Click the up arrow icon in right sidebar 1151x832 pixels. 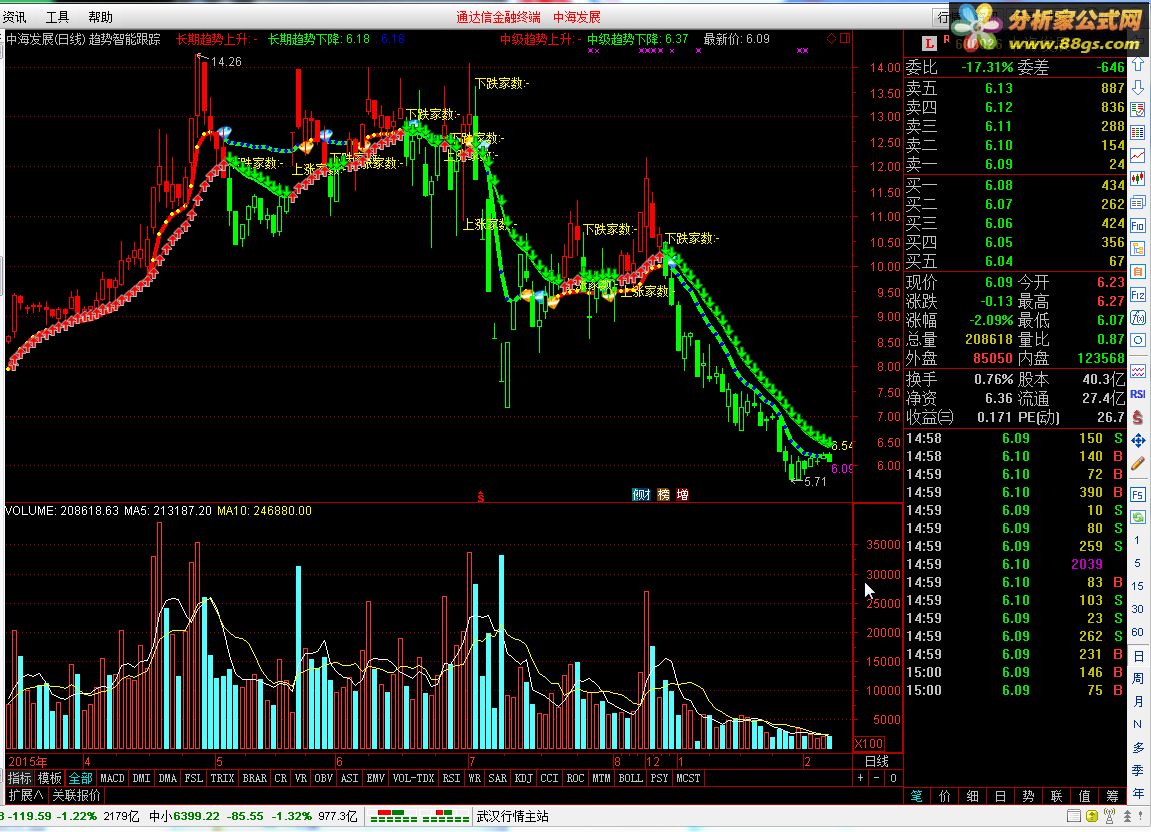(1138, 66)
